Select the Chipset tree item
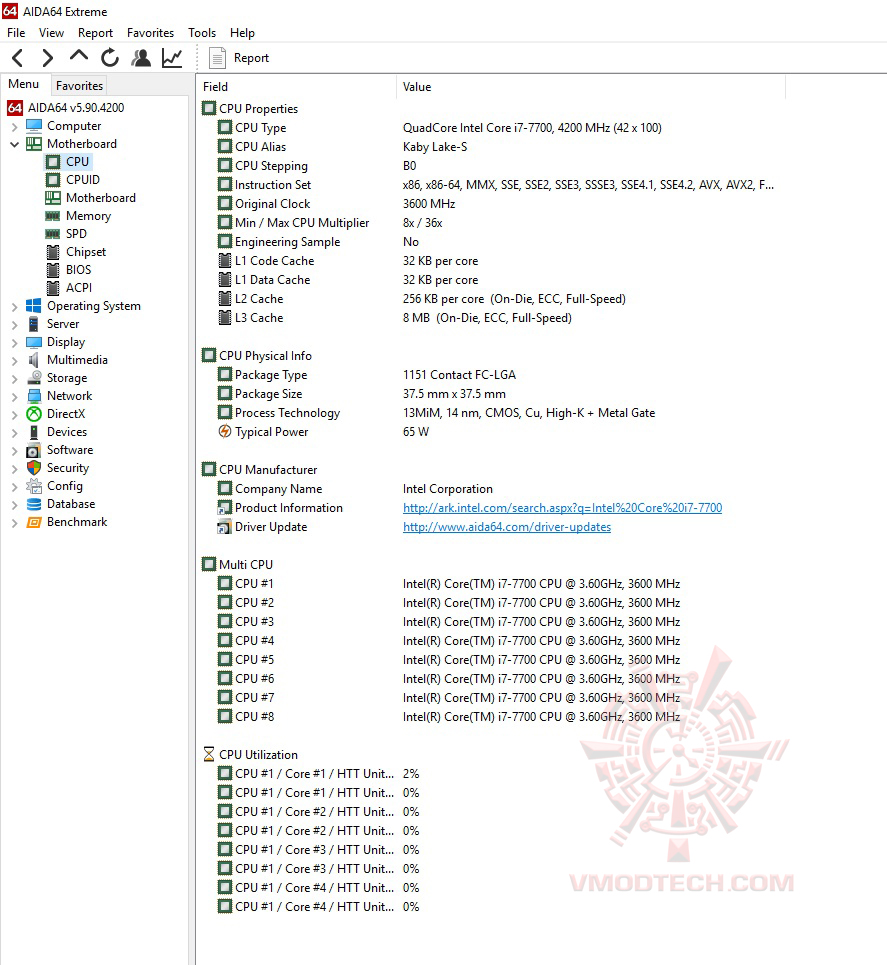 pos(86,252)
